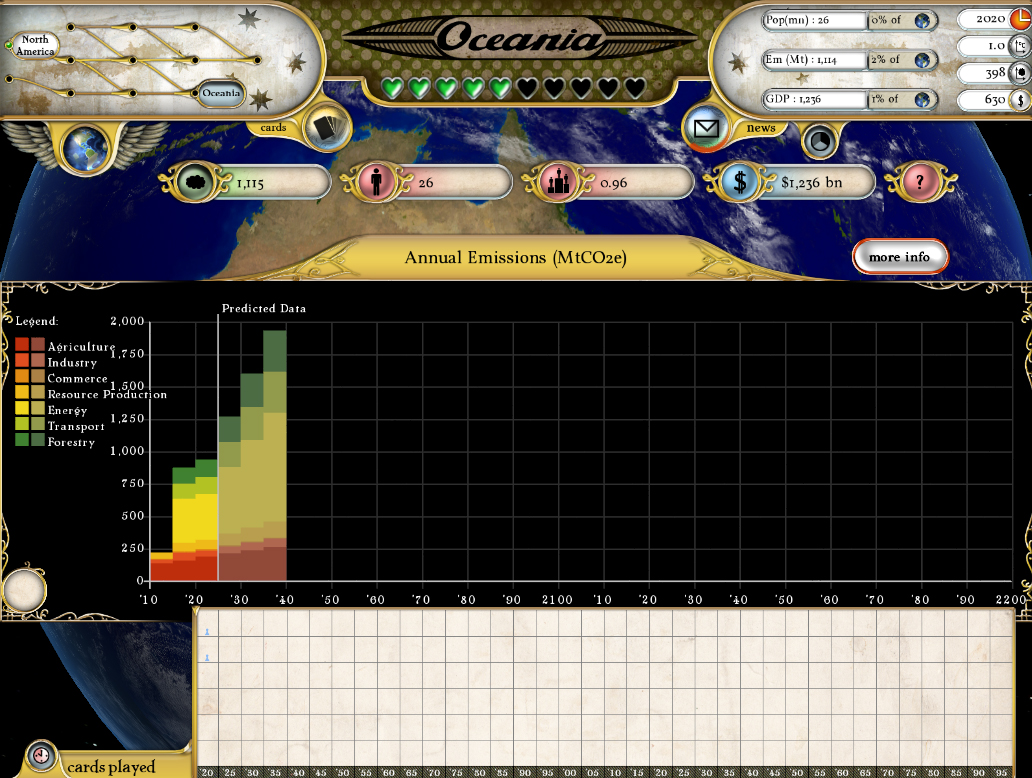
Task: Click the pink question mark help icon
Action: click(x=916, y=183)
